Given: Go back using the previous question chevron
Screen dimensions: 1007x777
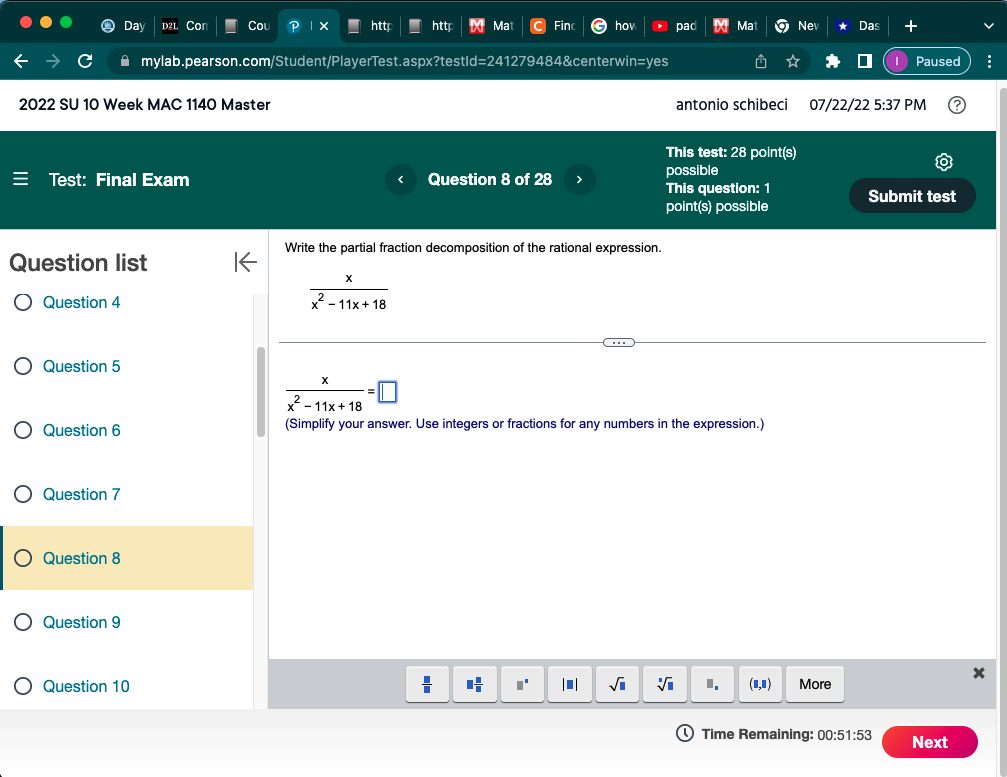Looking at the screenshot, I should click(400, 179).
